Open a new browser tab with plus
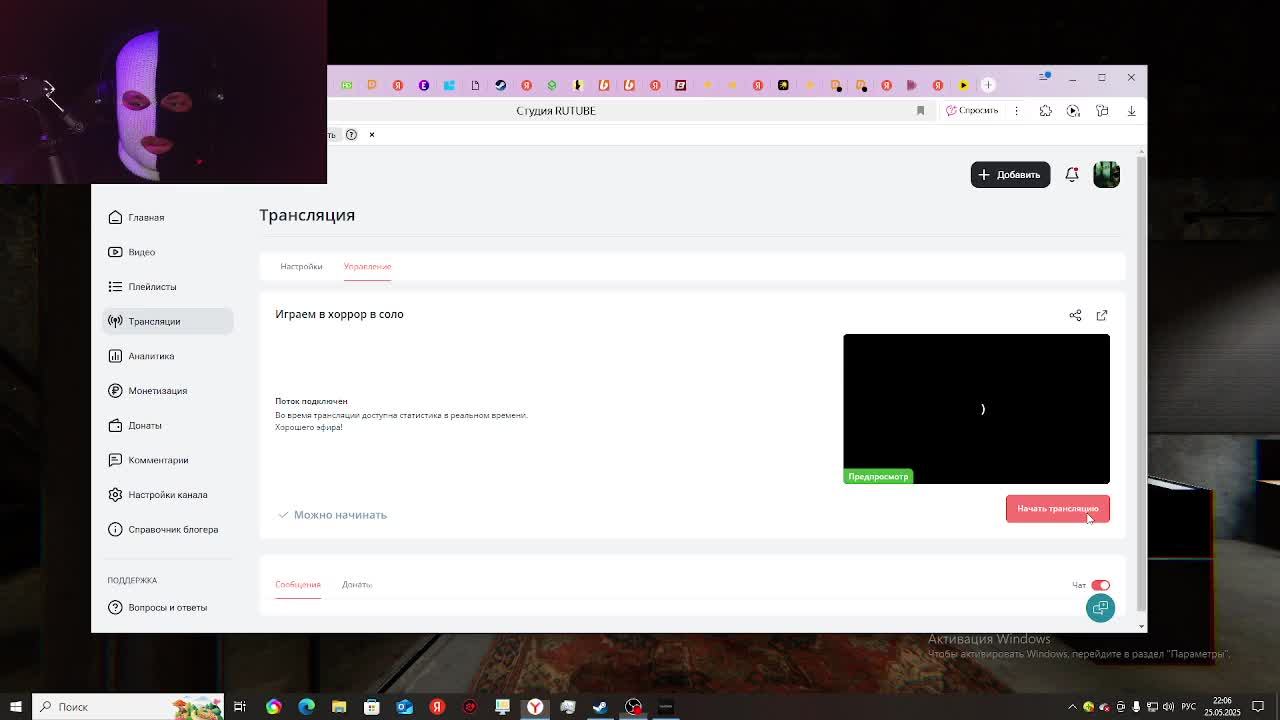Viewport: 1280px width, 720px height. [988, 85]
